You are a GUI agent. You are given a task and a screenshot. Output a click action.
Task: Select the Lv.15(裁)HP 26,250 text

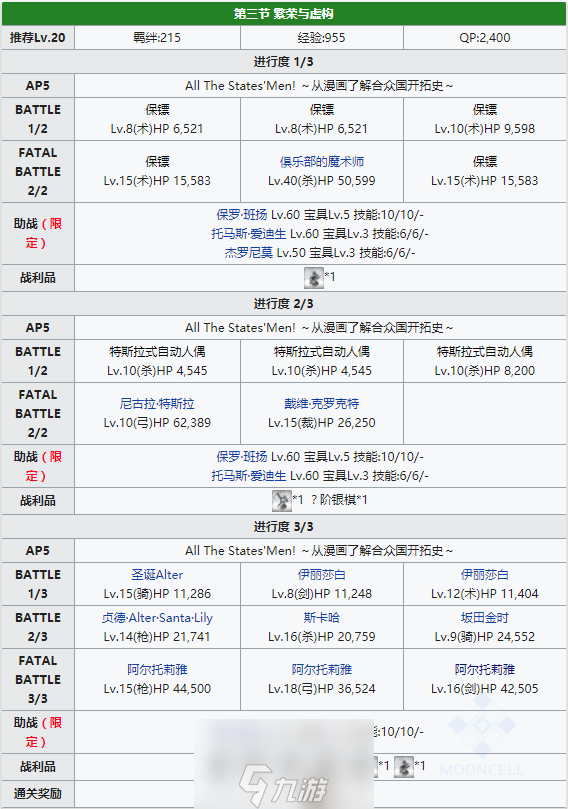321,423
